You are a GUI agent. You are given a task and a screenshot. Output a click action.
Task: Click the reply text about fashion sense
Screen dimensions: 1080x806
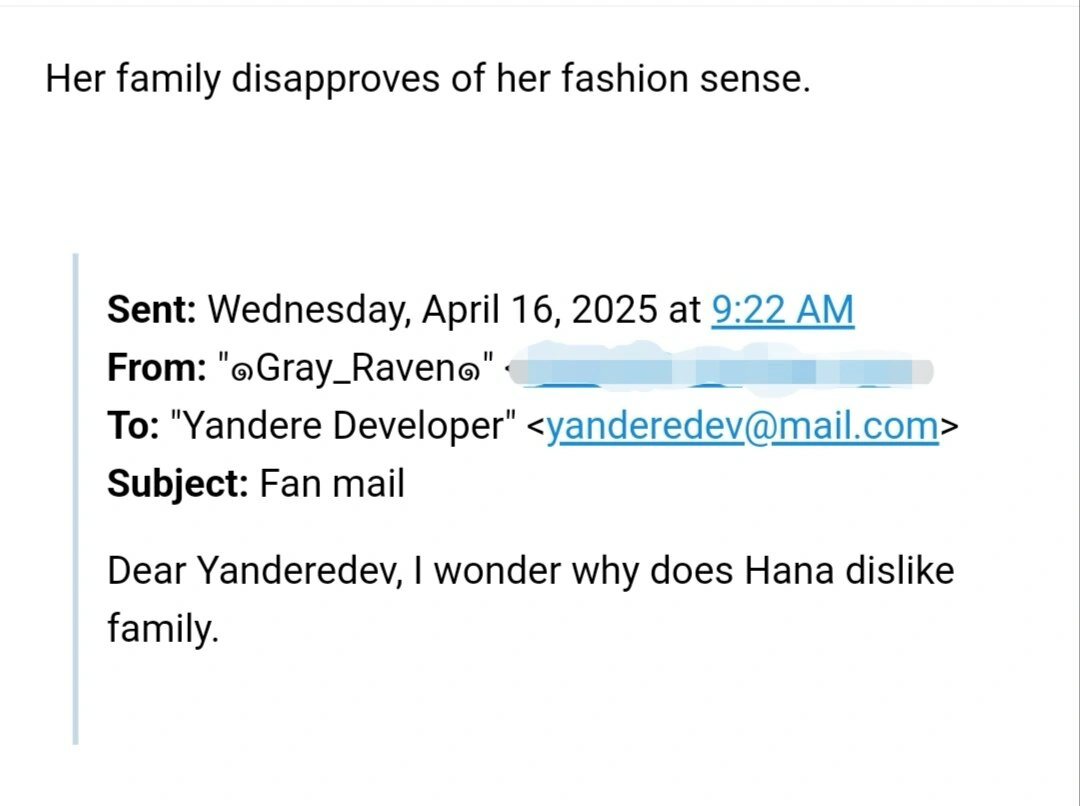pyautogui.click(x=428, y=79)
